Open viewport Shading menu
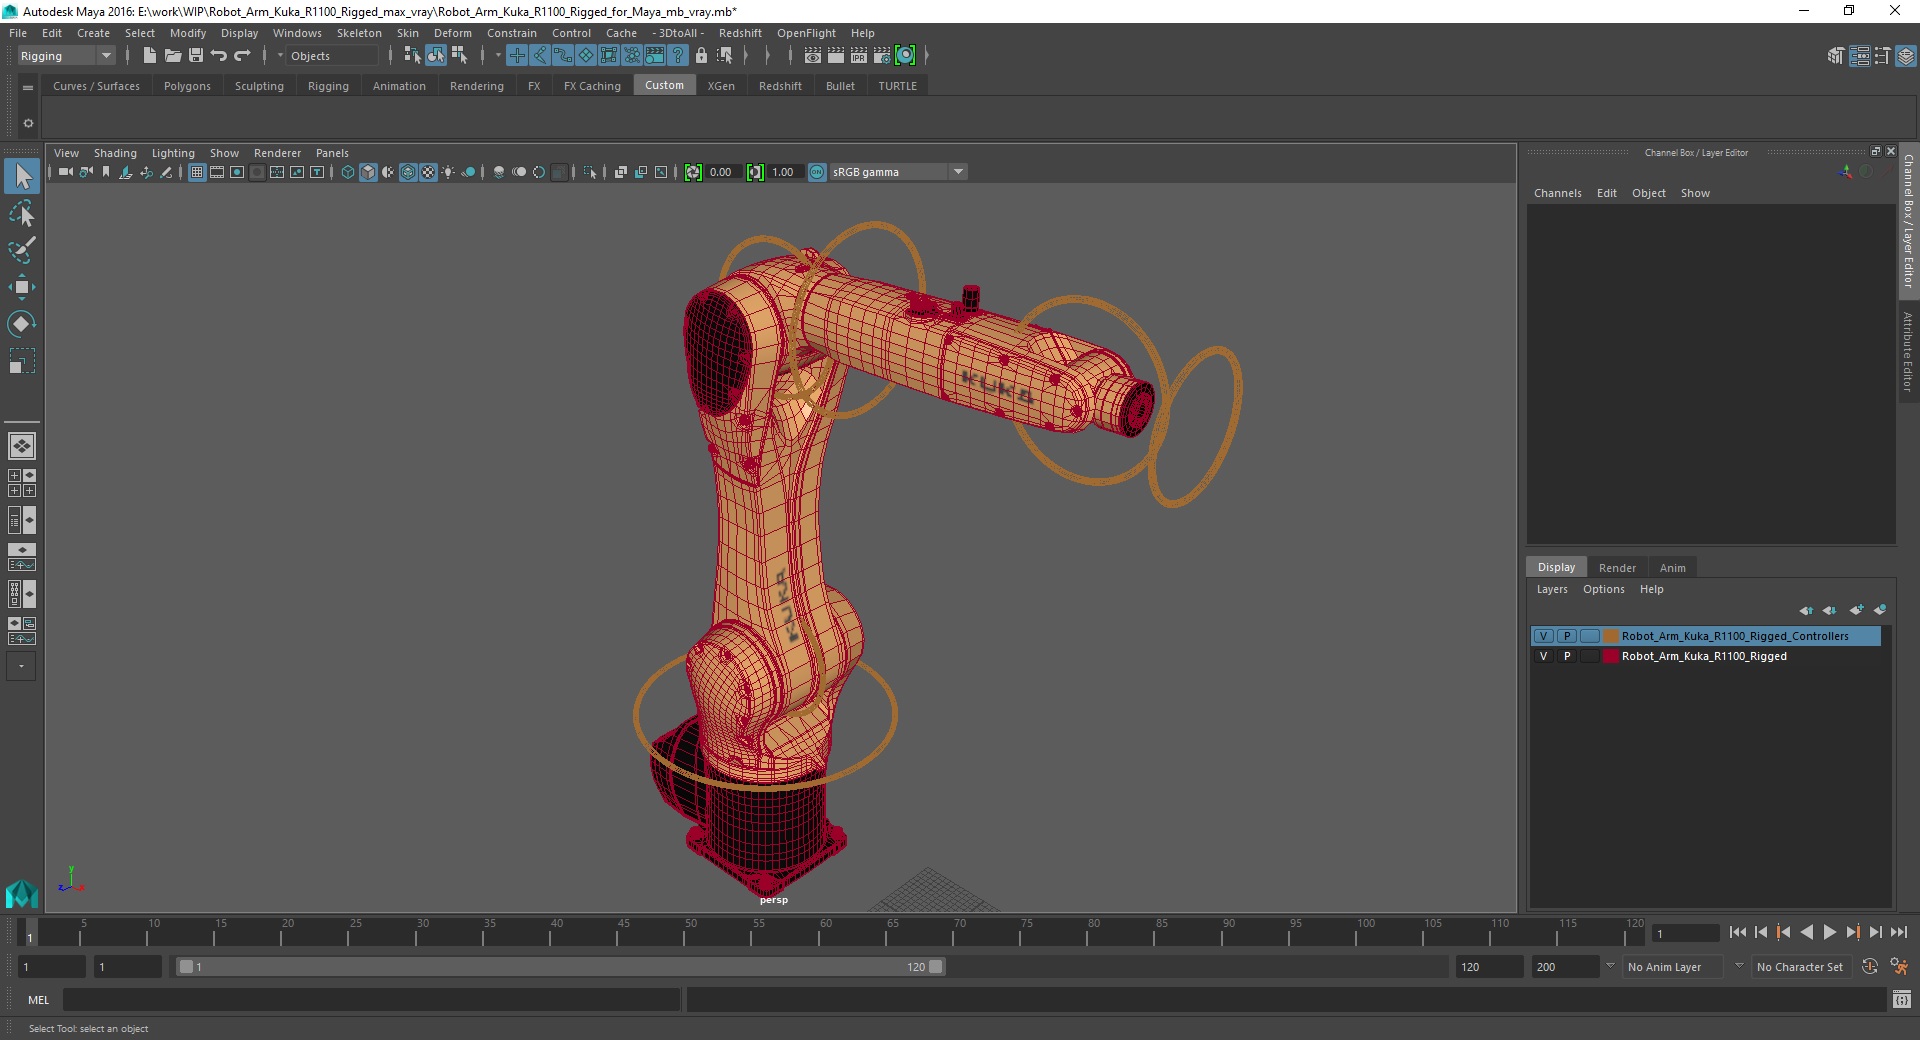This screenshot has height=1040, width=1920. click(x=115, y=153)
